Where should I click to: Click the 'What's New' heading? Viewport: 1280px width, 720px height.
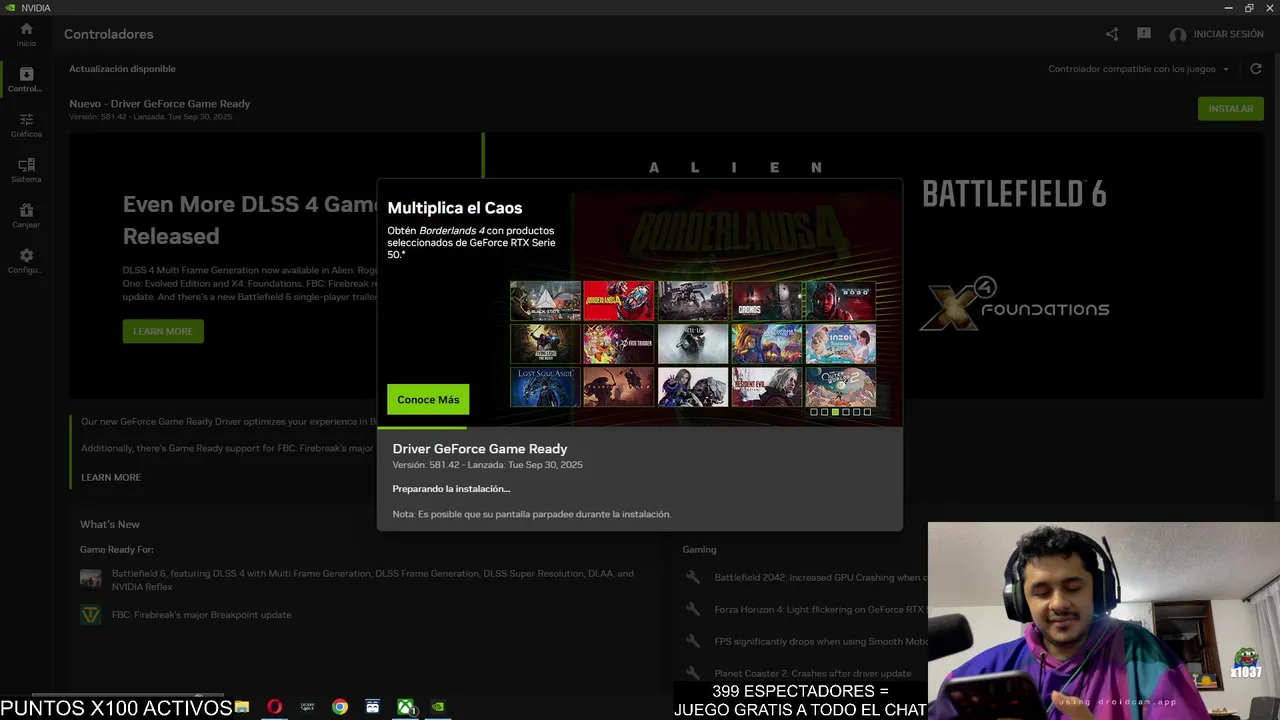(x=110, y=524)
